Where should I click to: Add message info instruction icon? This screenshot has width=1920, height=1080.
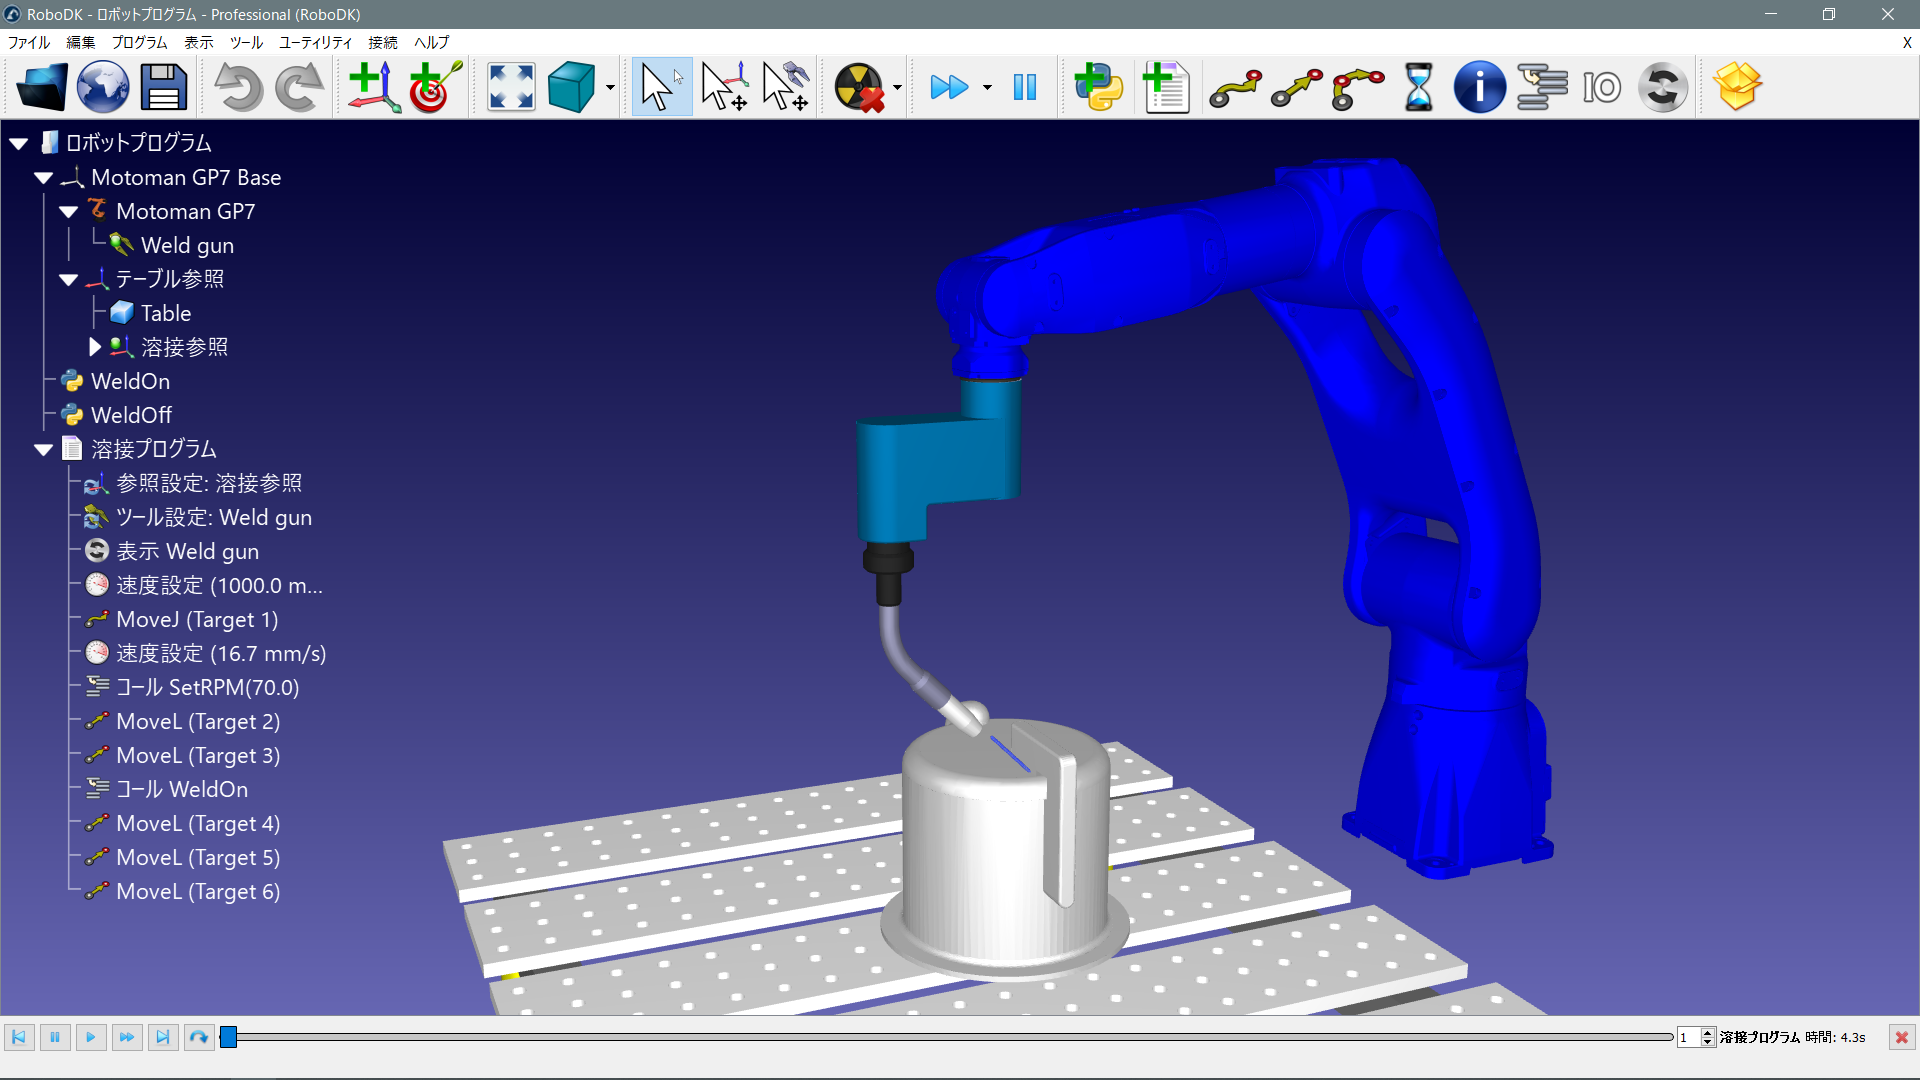1479,87
